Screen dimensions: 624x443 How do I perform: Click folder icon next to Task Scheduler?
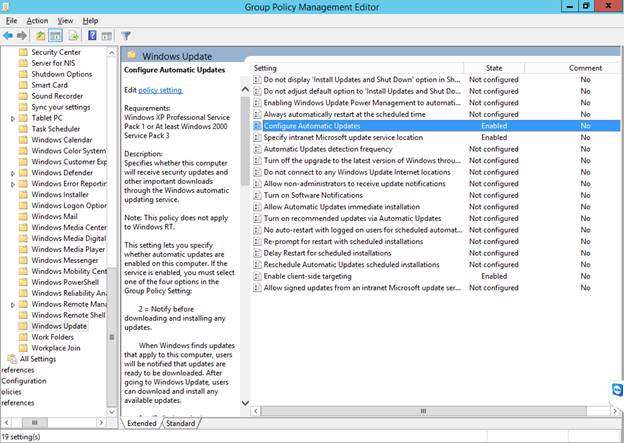[23, 129]
